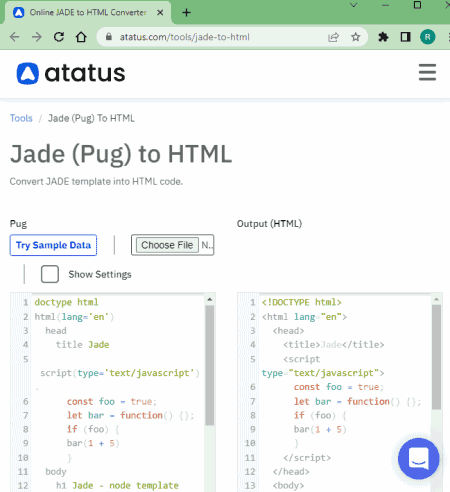Click the '<body>' line in HTML output

tap(288, 486)
